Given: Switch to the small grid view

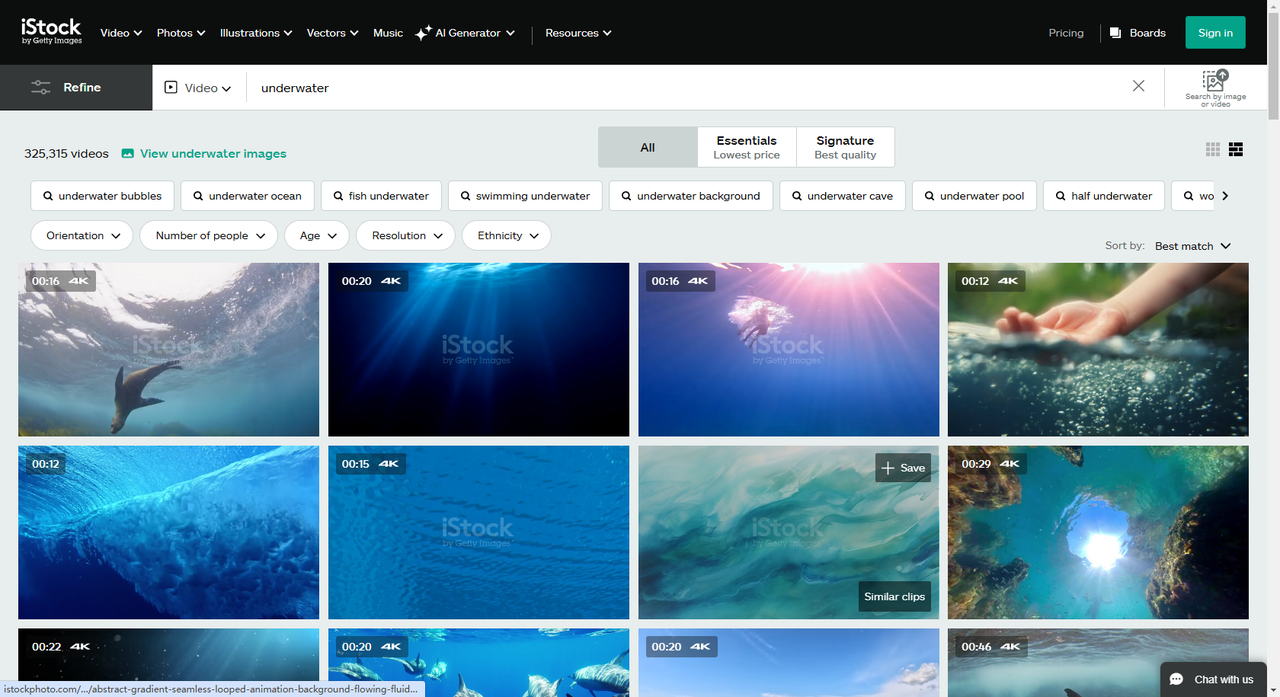Looking at the screenshot, I should (1213, 149).
